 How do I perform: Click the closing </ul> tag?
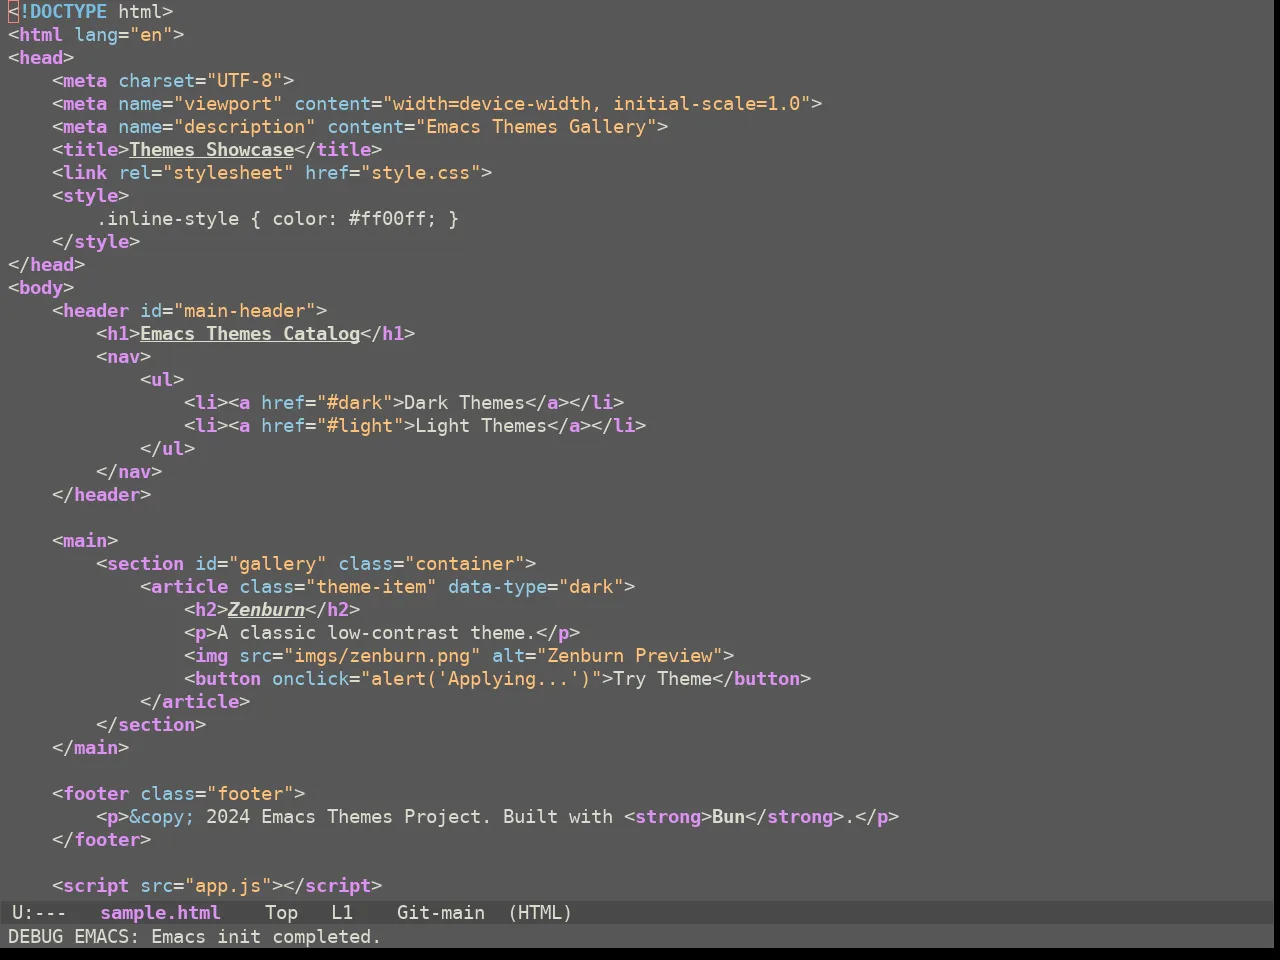168,449
